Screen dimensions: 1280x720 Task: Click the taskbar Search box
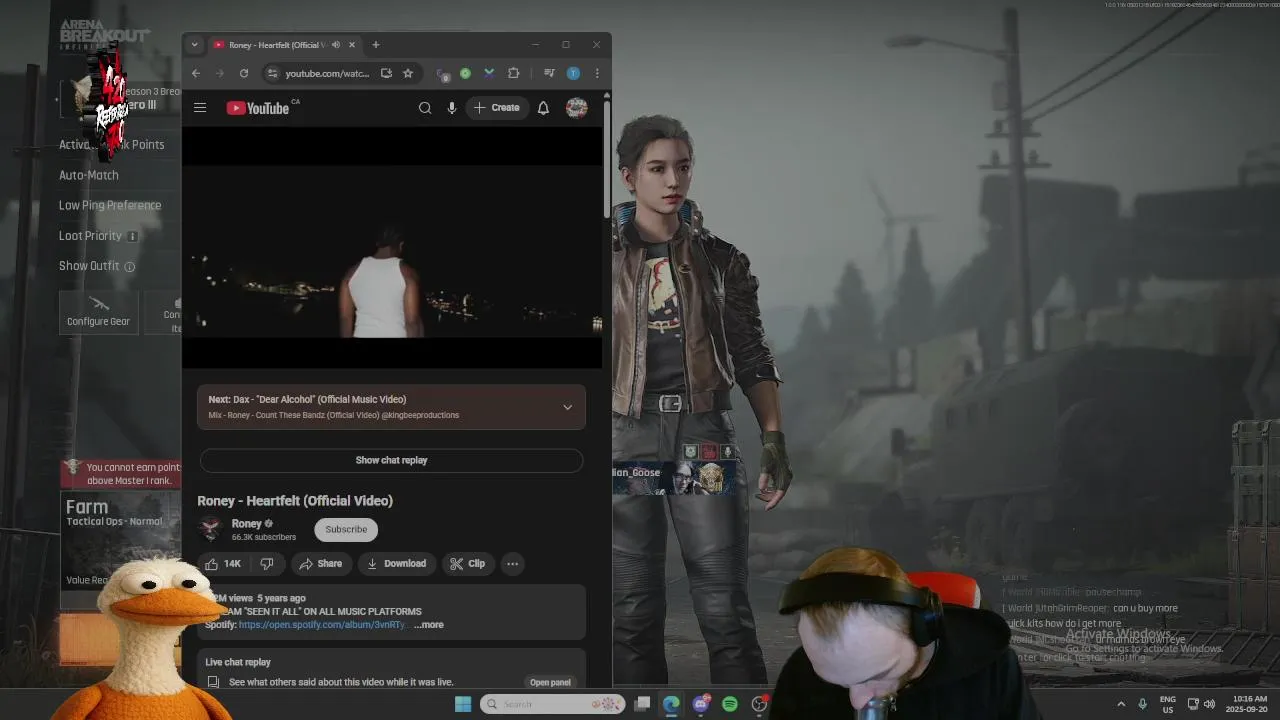(x=552, y=704)
